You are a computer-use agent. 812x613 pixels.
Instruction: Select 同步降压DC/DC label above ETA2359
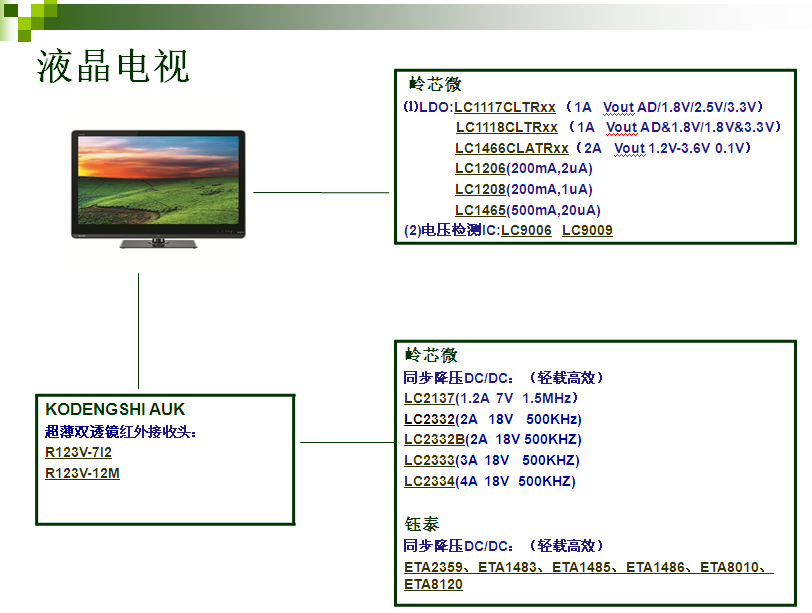458,546
